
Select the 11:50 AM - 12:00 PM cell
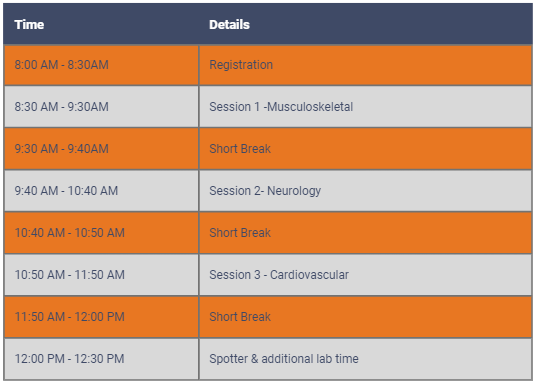click(101, 317)
